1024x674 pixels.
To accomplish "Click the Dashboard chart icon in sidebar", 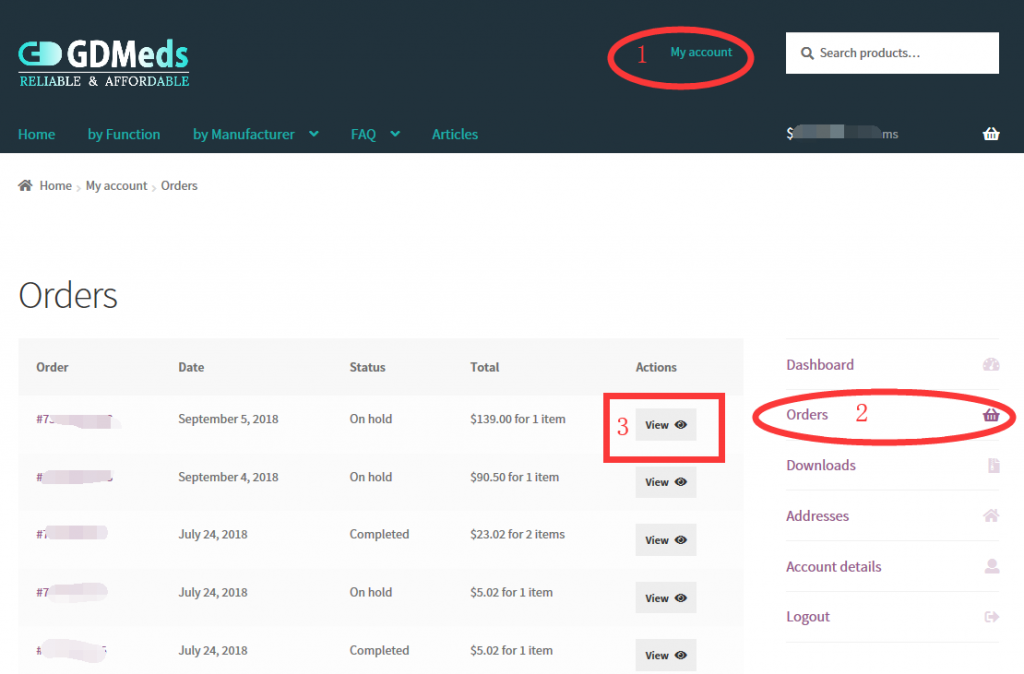I will tap(990, 364).
